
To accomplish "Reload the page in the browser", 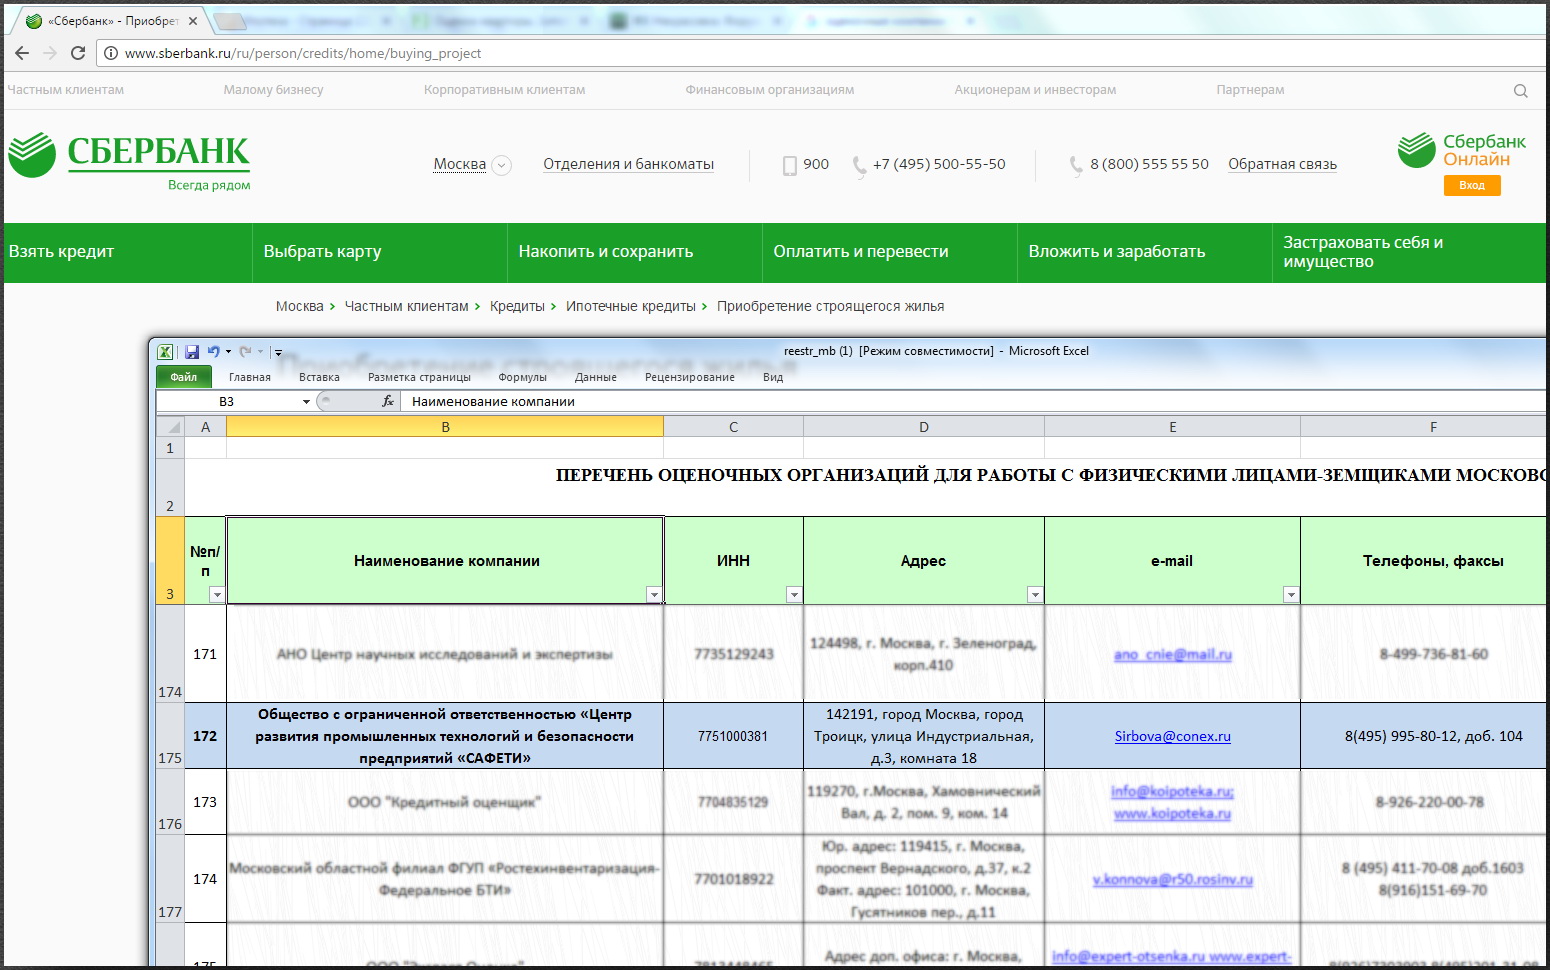I will click(78, 53).
